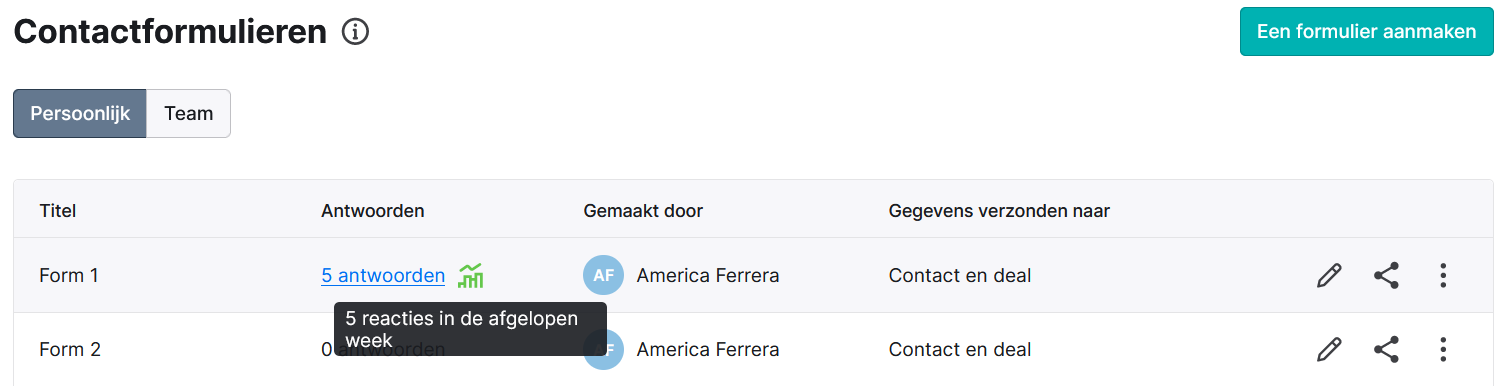Image resolution: width=1503 pixels, height=386 pixels.
Task: Open more options menu for Form 2
Action: [x=1443, y=349]
